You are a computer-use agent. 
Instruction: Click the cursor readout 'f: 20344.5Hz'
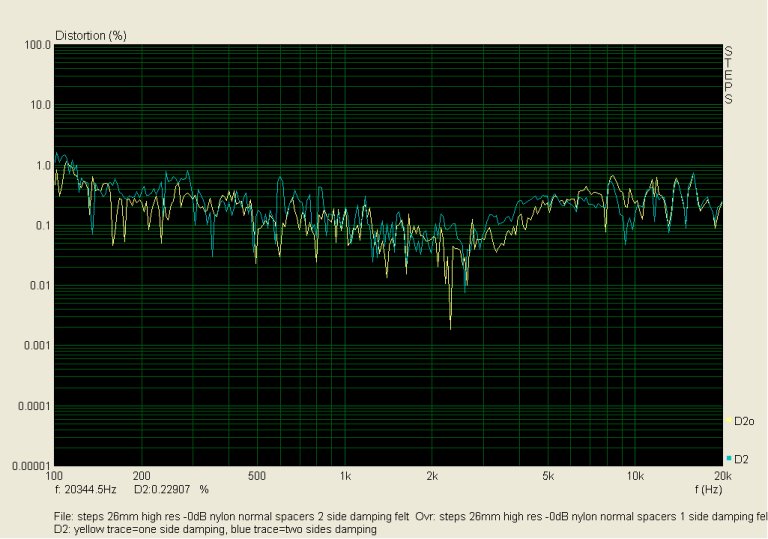(86, 489)
